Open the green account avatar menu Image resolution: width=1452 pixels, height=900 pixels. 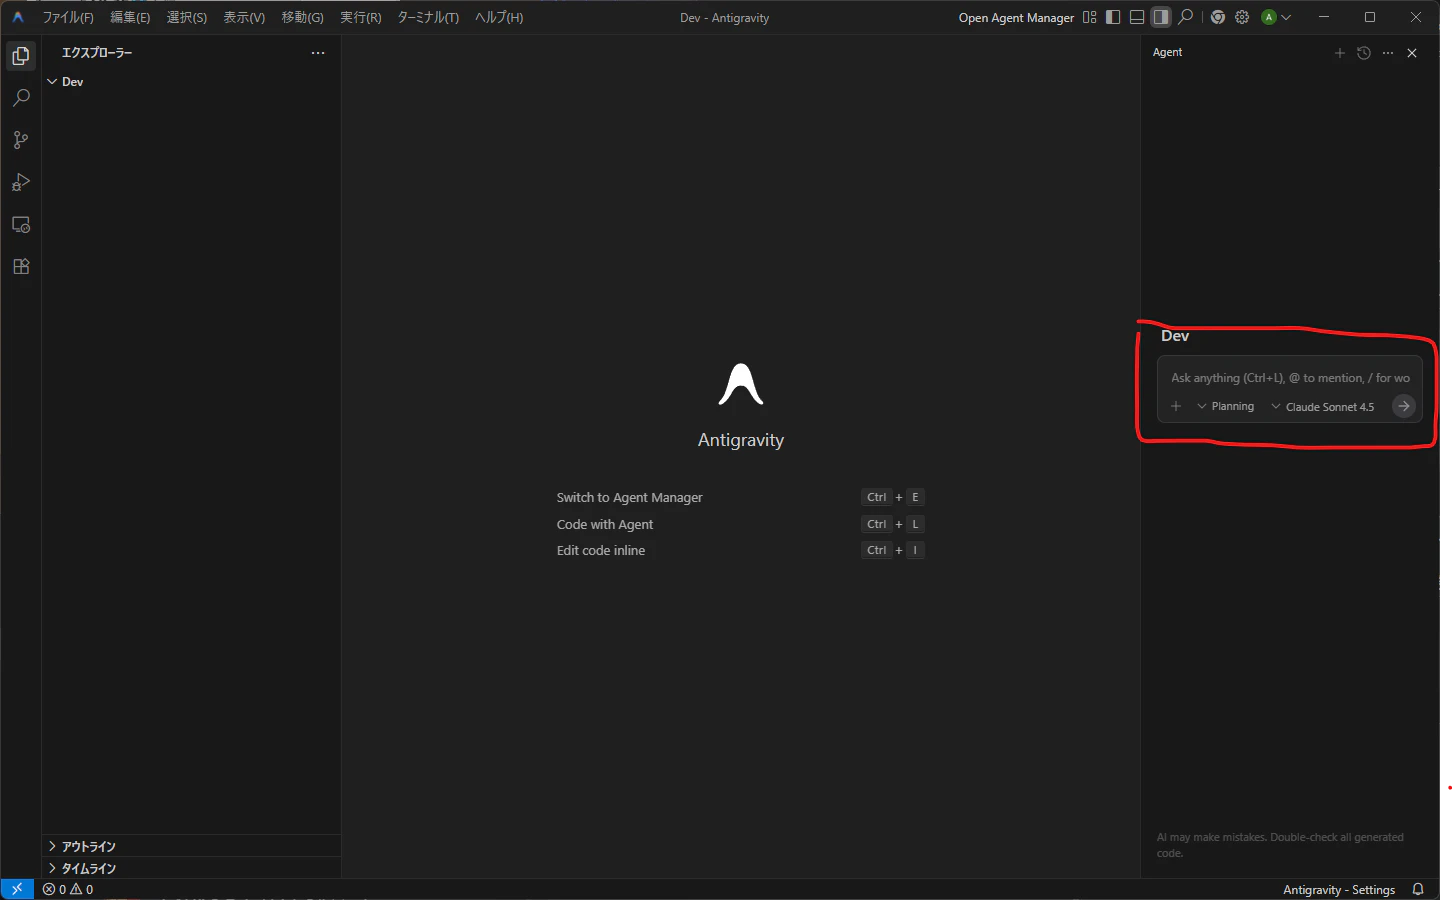(x=1276, y=17)
